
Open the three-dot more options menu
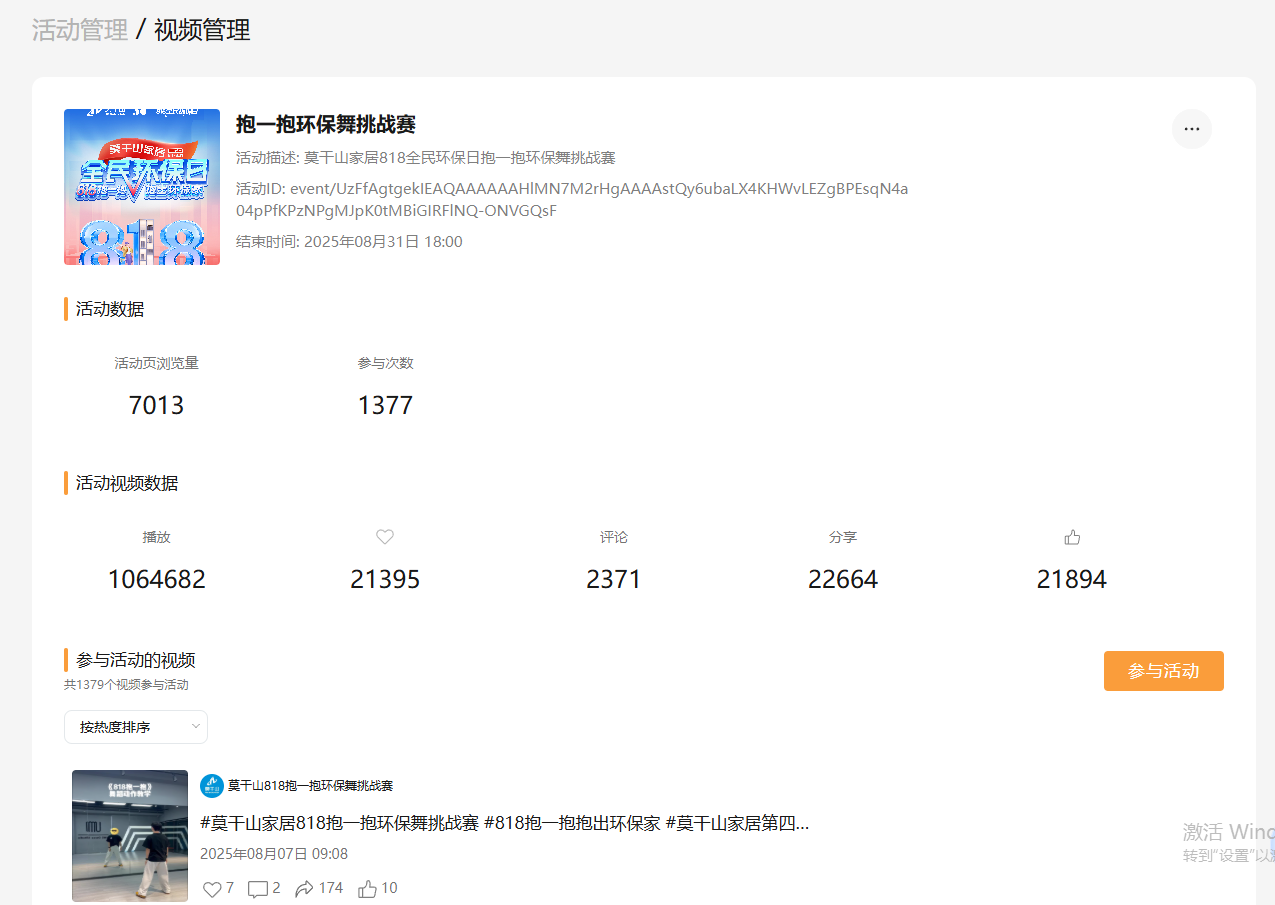pos(1191,129)
